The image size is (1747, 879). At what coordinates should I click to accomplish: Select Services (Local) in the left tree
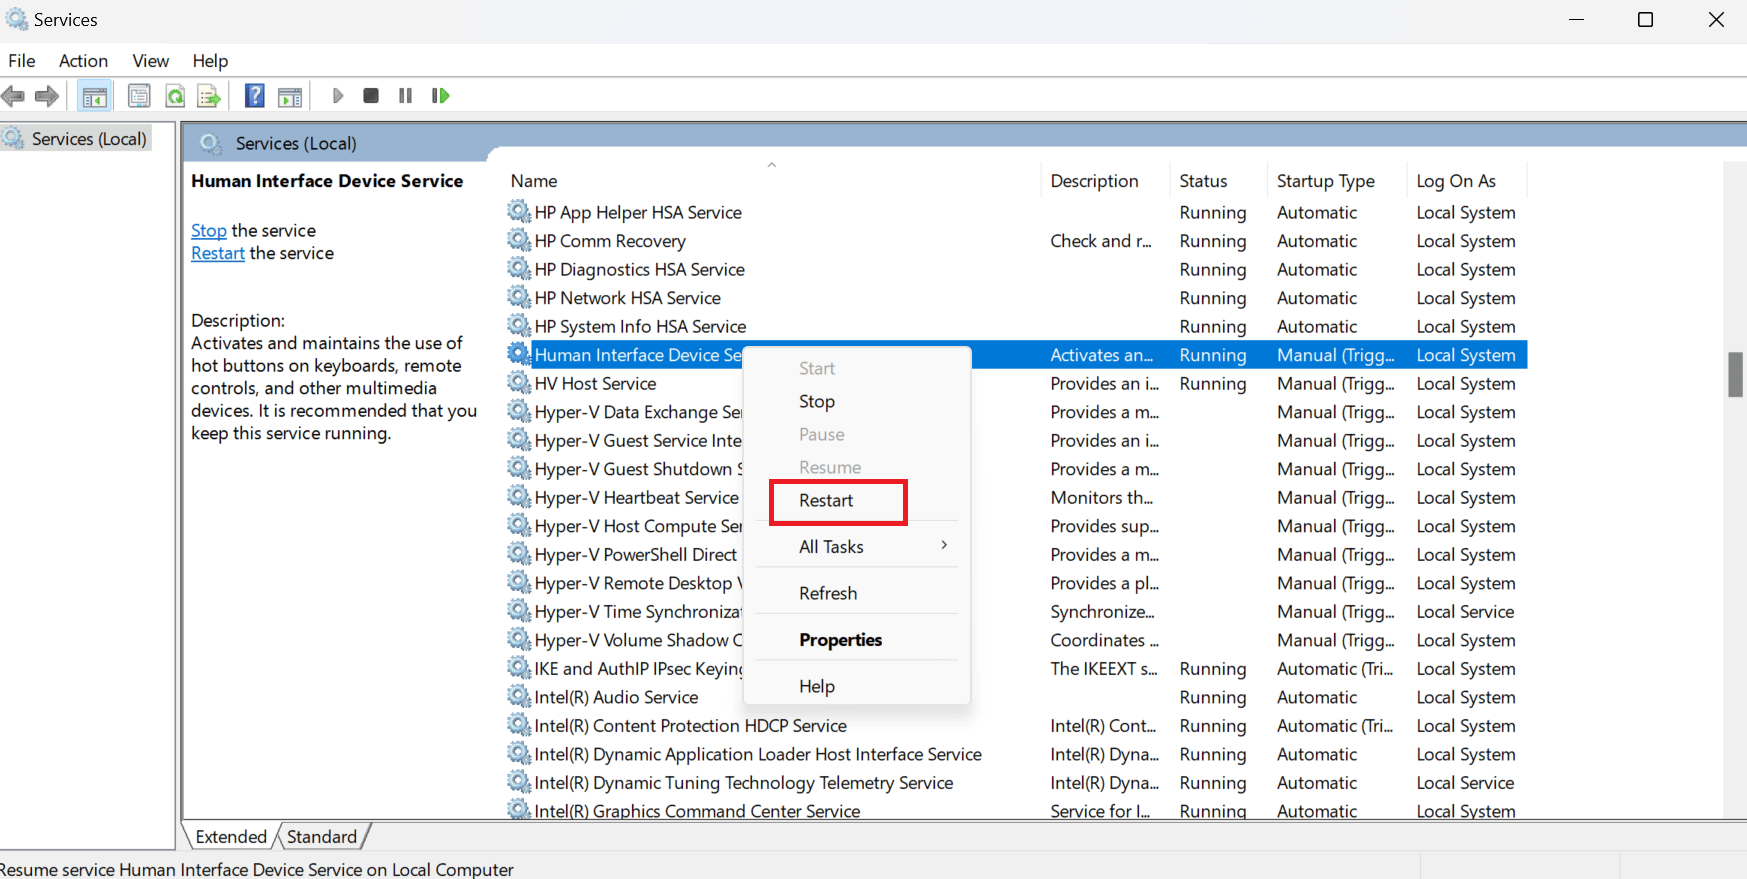pyautogui.click(x=89, y=139)
